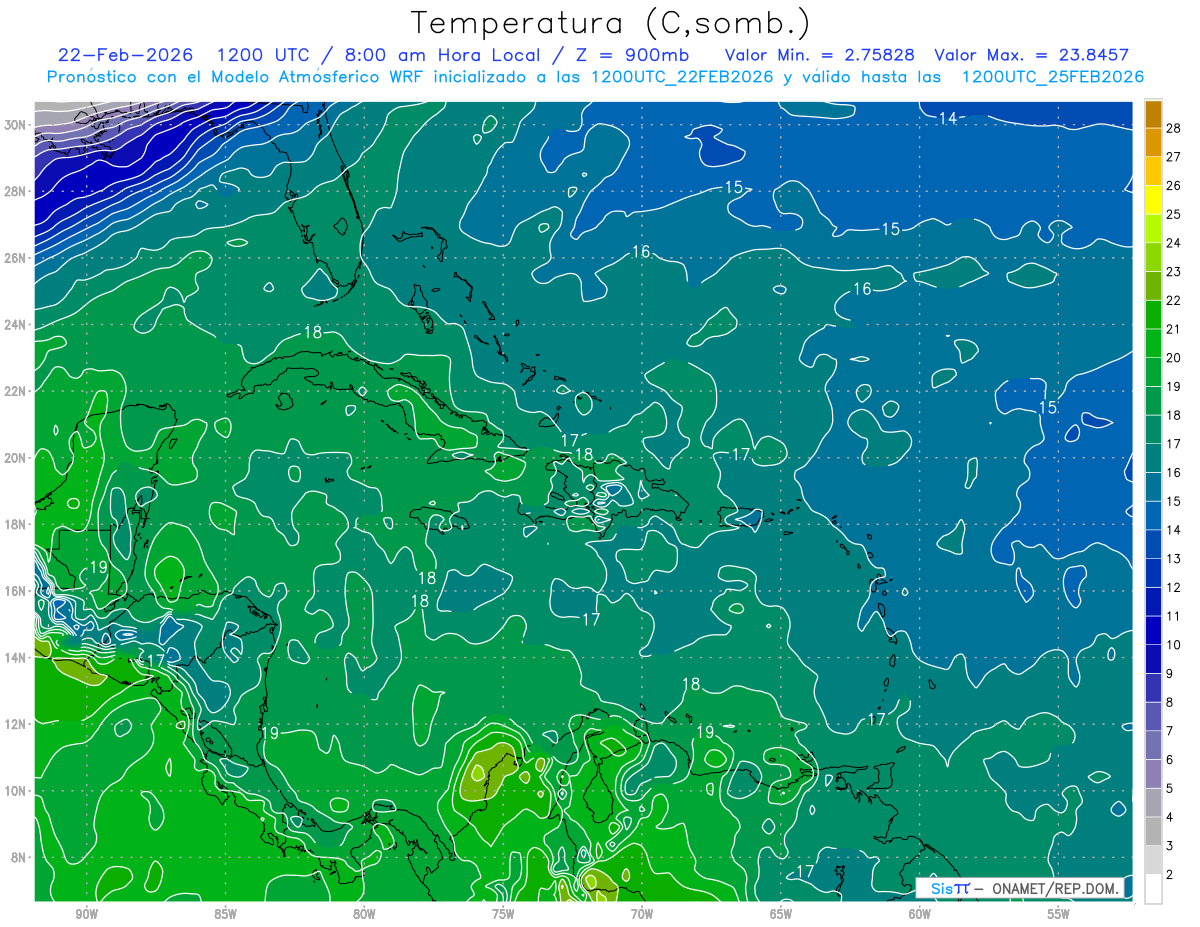Click the "18N" latitude axis label

point(15,524)
